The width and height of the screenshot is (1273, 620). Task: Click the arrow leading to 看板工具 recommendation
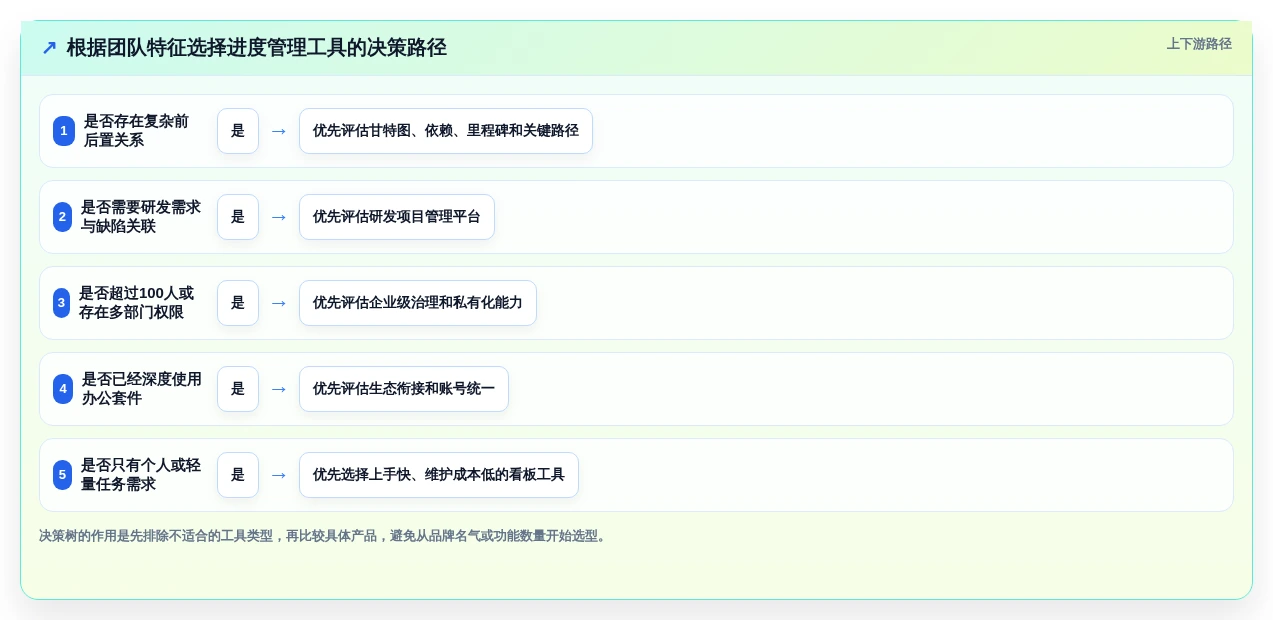[x=279, y=475]
